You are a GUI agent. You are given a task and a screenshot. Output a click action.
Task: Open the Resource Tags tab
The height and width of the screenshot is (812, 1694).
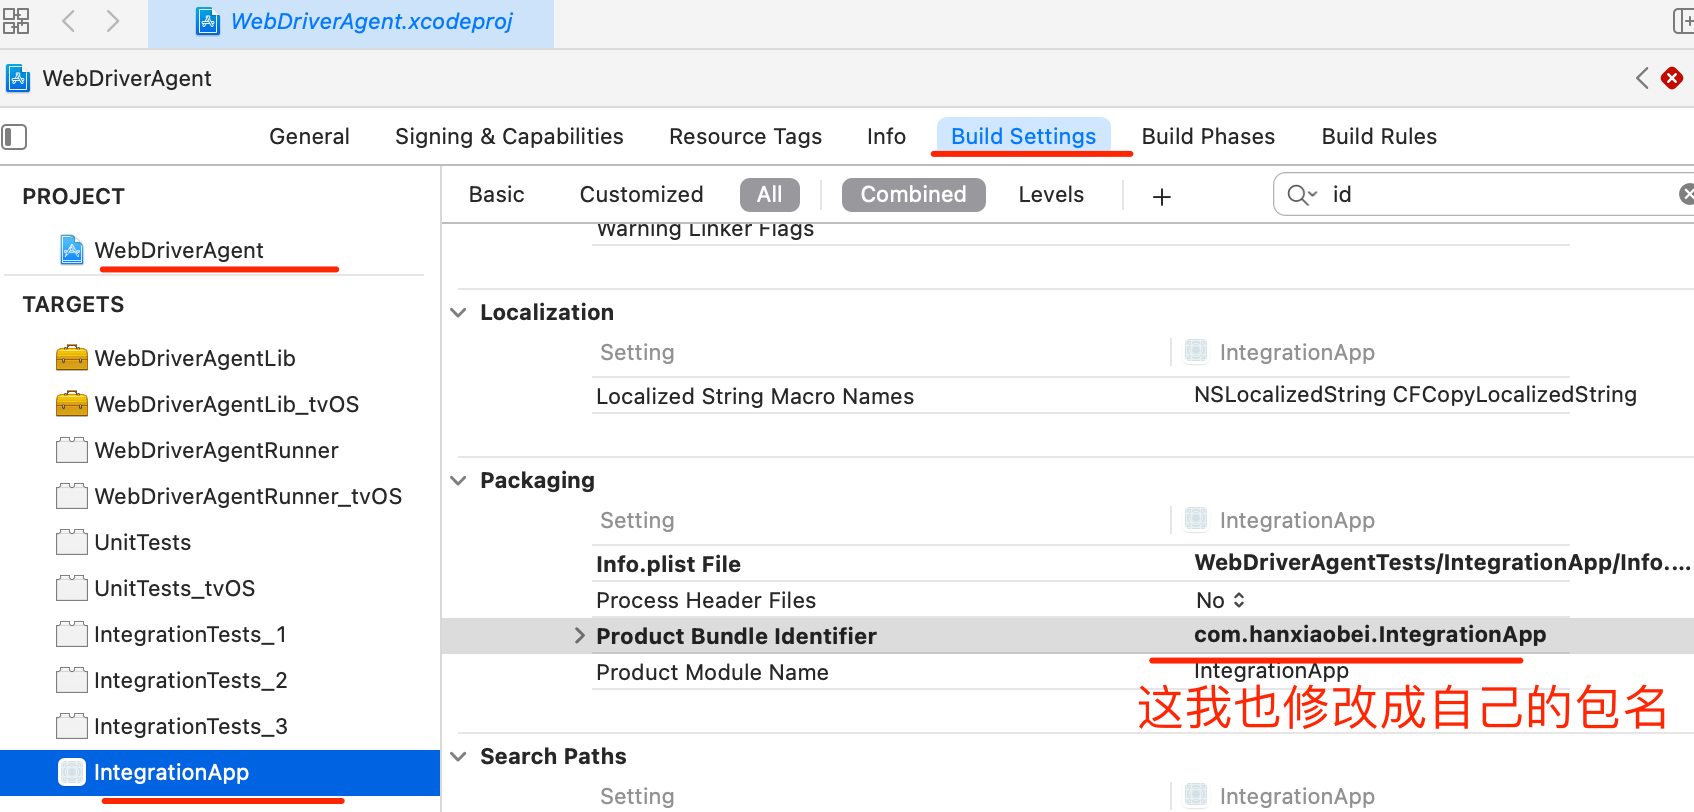745,137
